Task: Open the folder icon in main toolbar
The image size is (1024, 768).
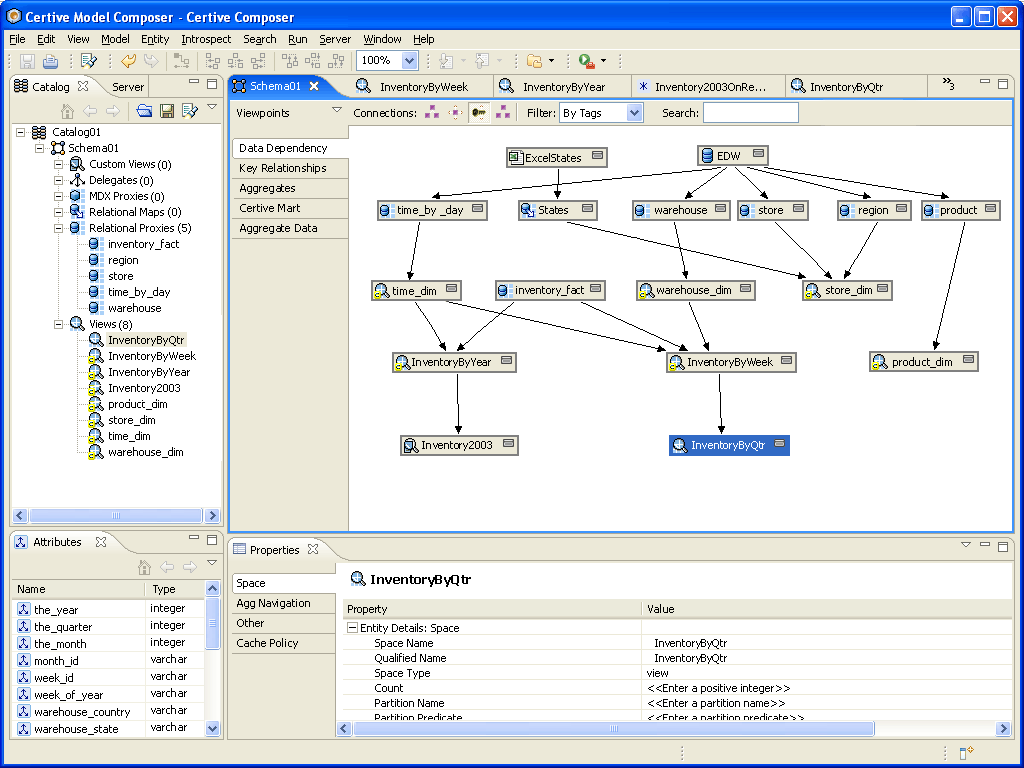Action: tap(534, 61)
